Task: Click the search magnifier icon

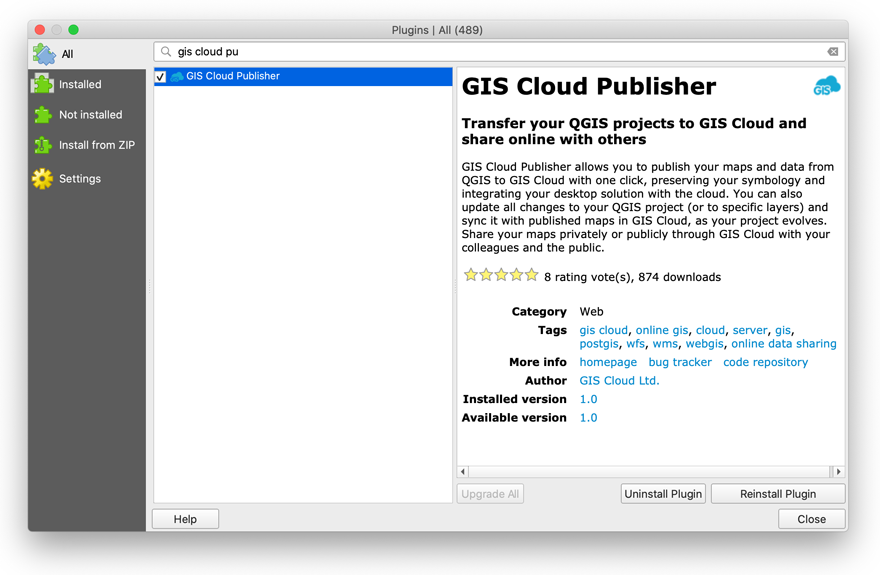Action: click(x=166, y=52)
